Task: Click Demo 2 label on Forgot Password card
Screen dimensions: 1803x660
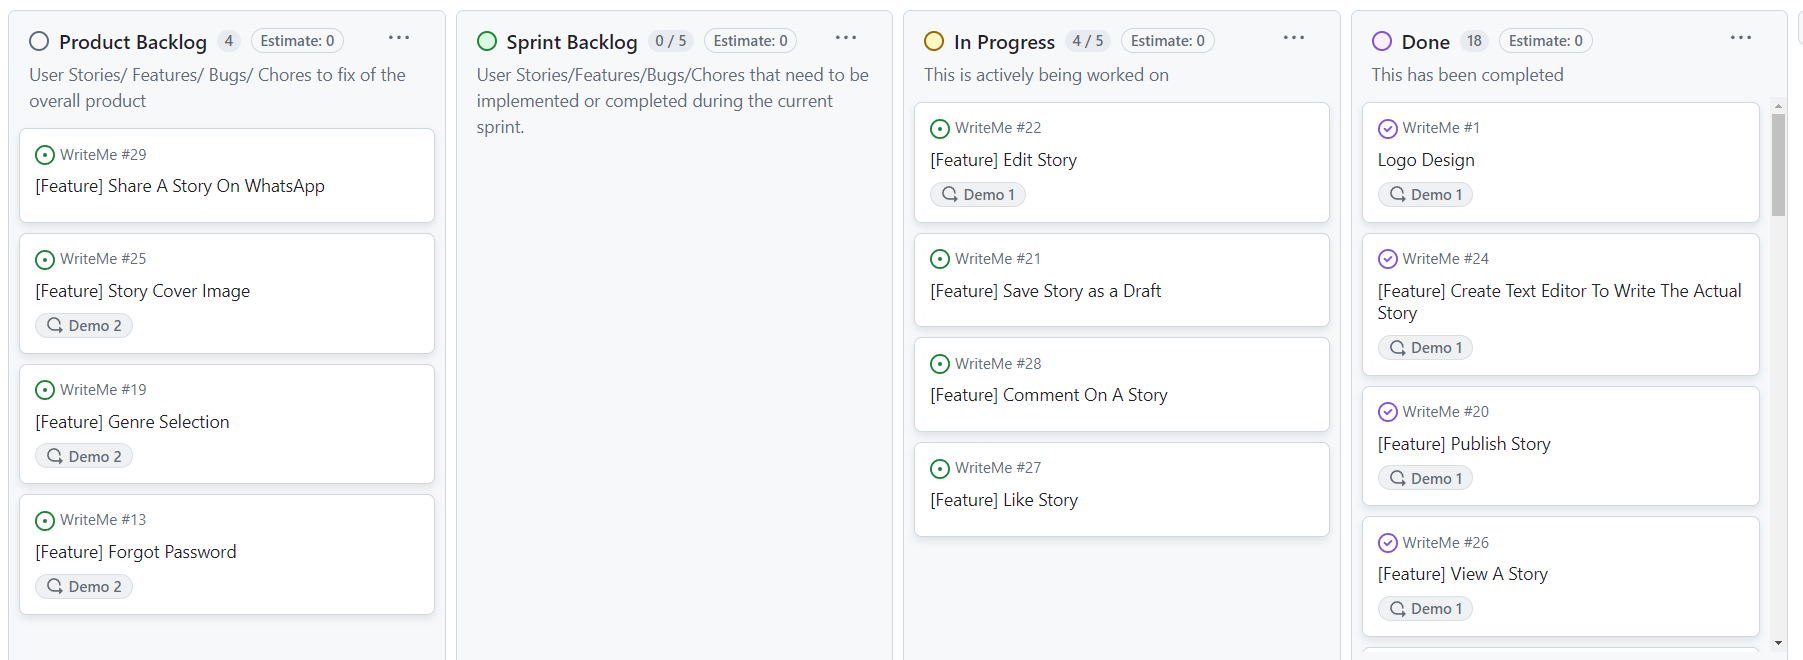Action: [x=84, y=587]
